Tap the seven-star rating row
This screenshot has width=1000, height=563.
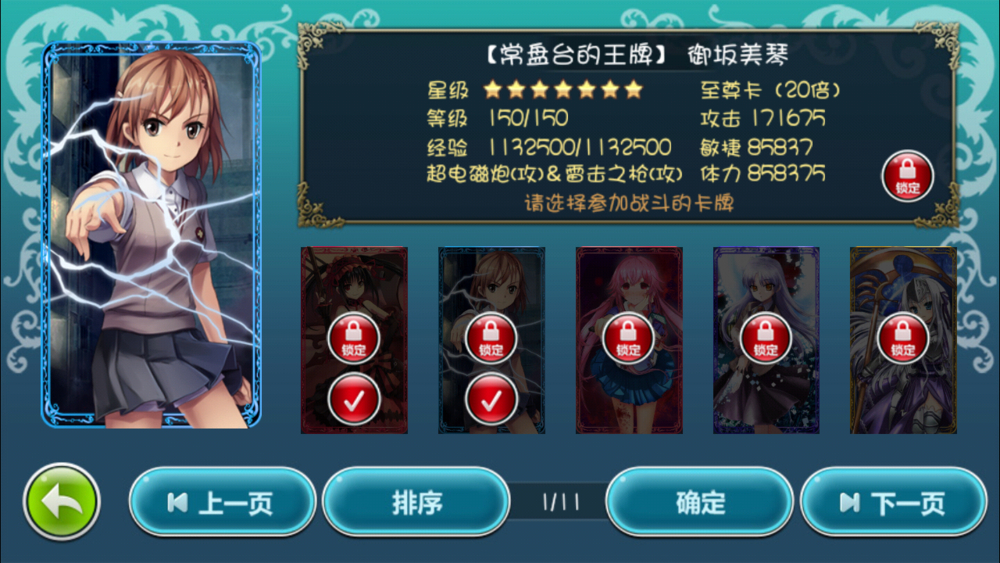[562, 90]
